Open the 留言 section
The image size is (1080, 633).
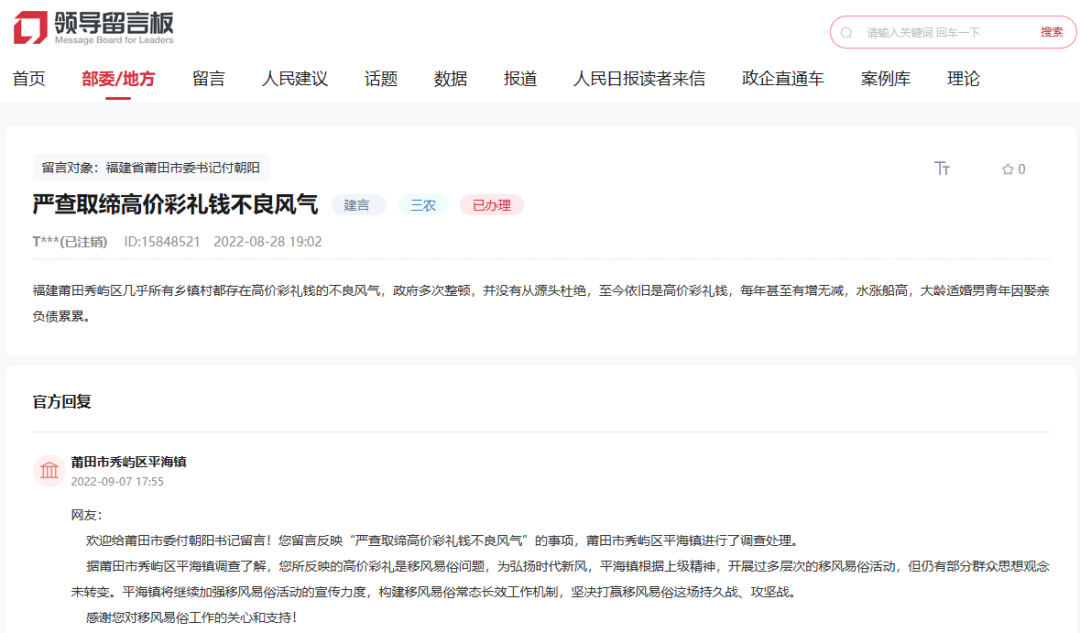[x=207, y=78]
